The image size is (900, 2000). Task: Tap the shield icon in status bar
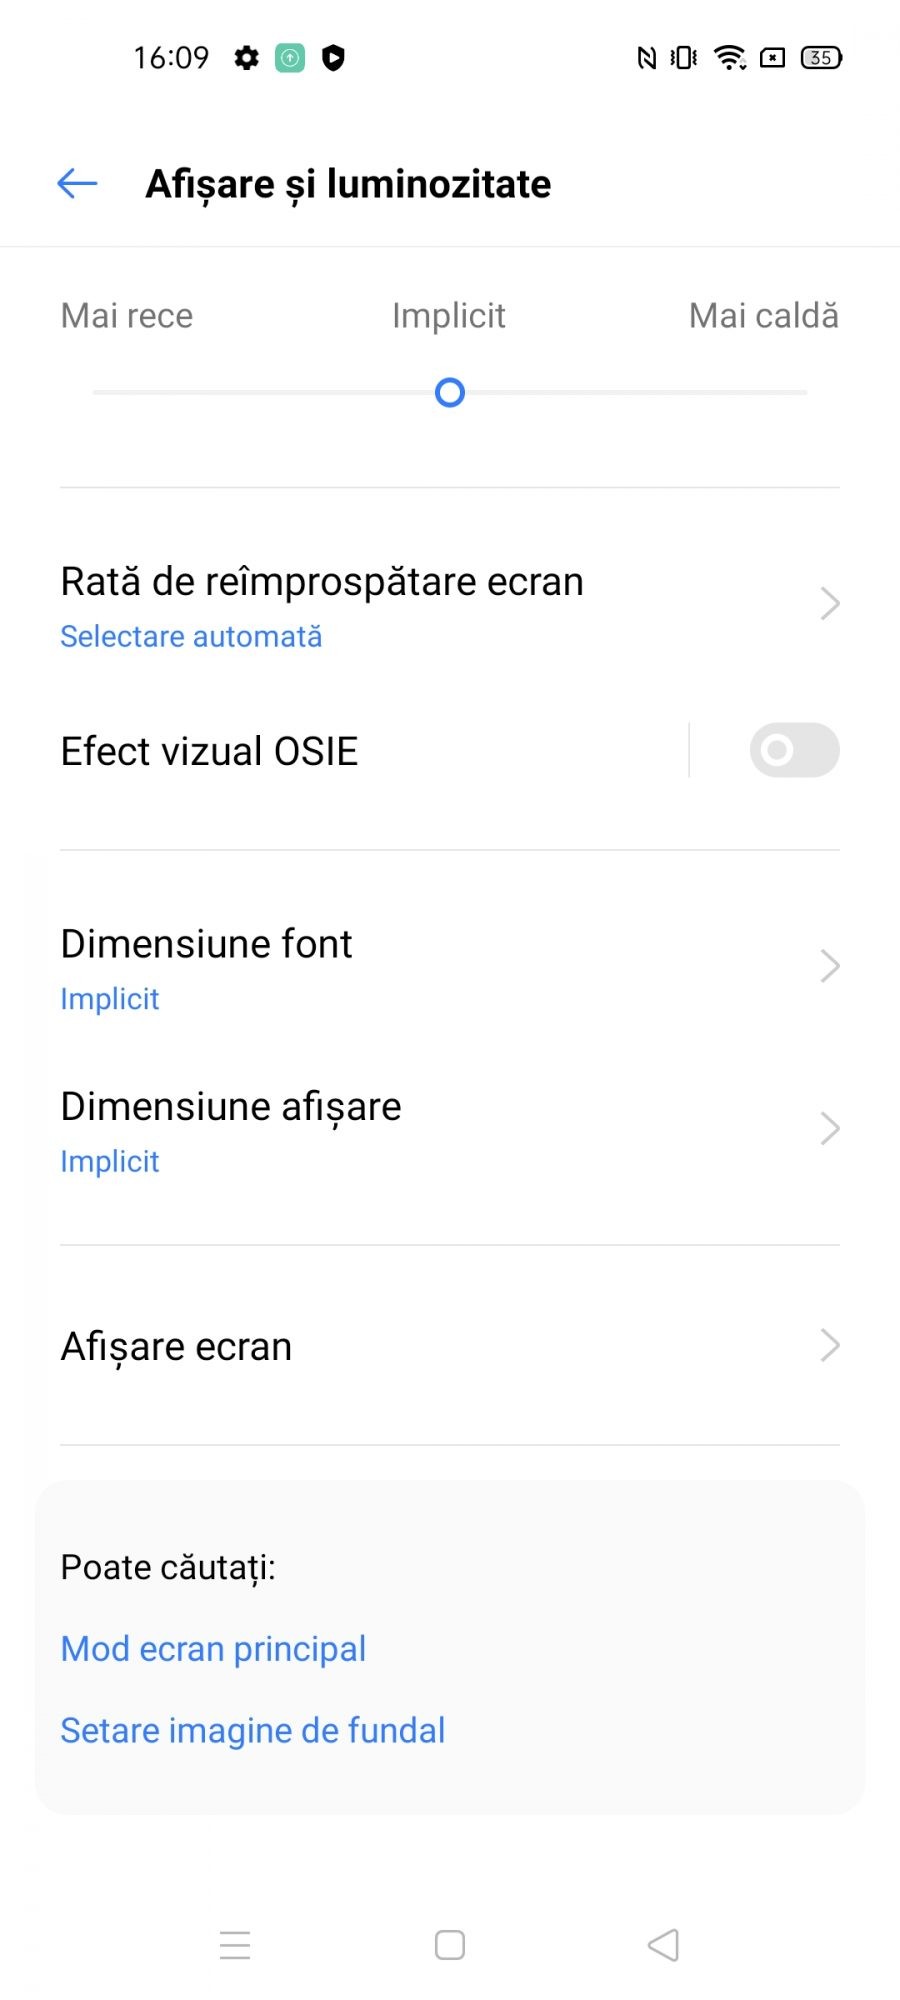pos(333,58)
